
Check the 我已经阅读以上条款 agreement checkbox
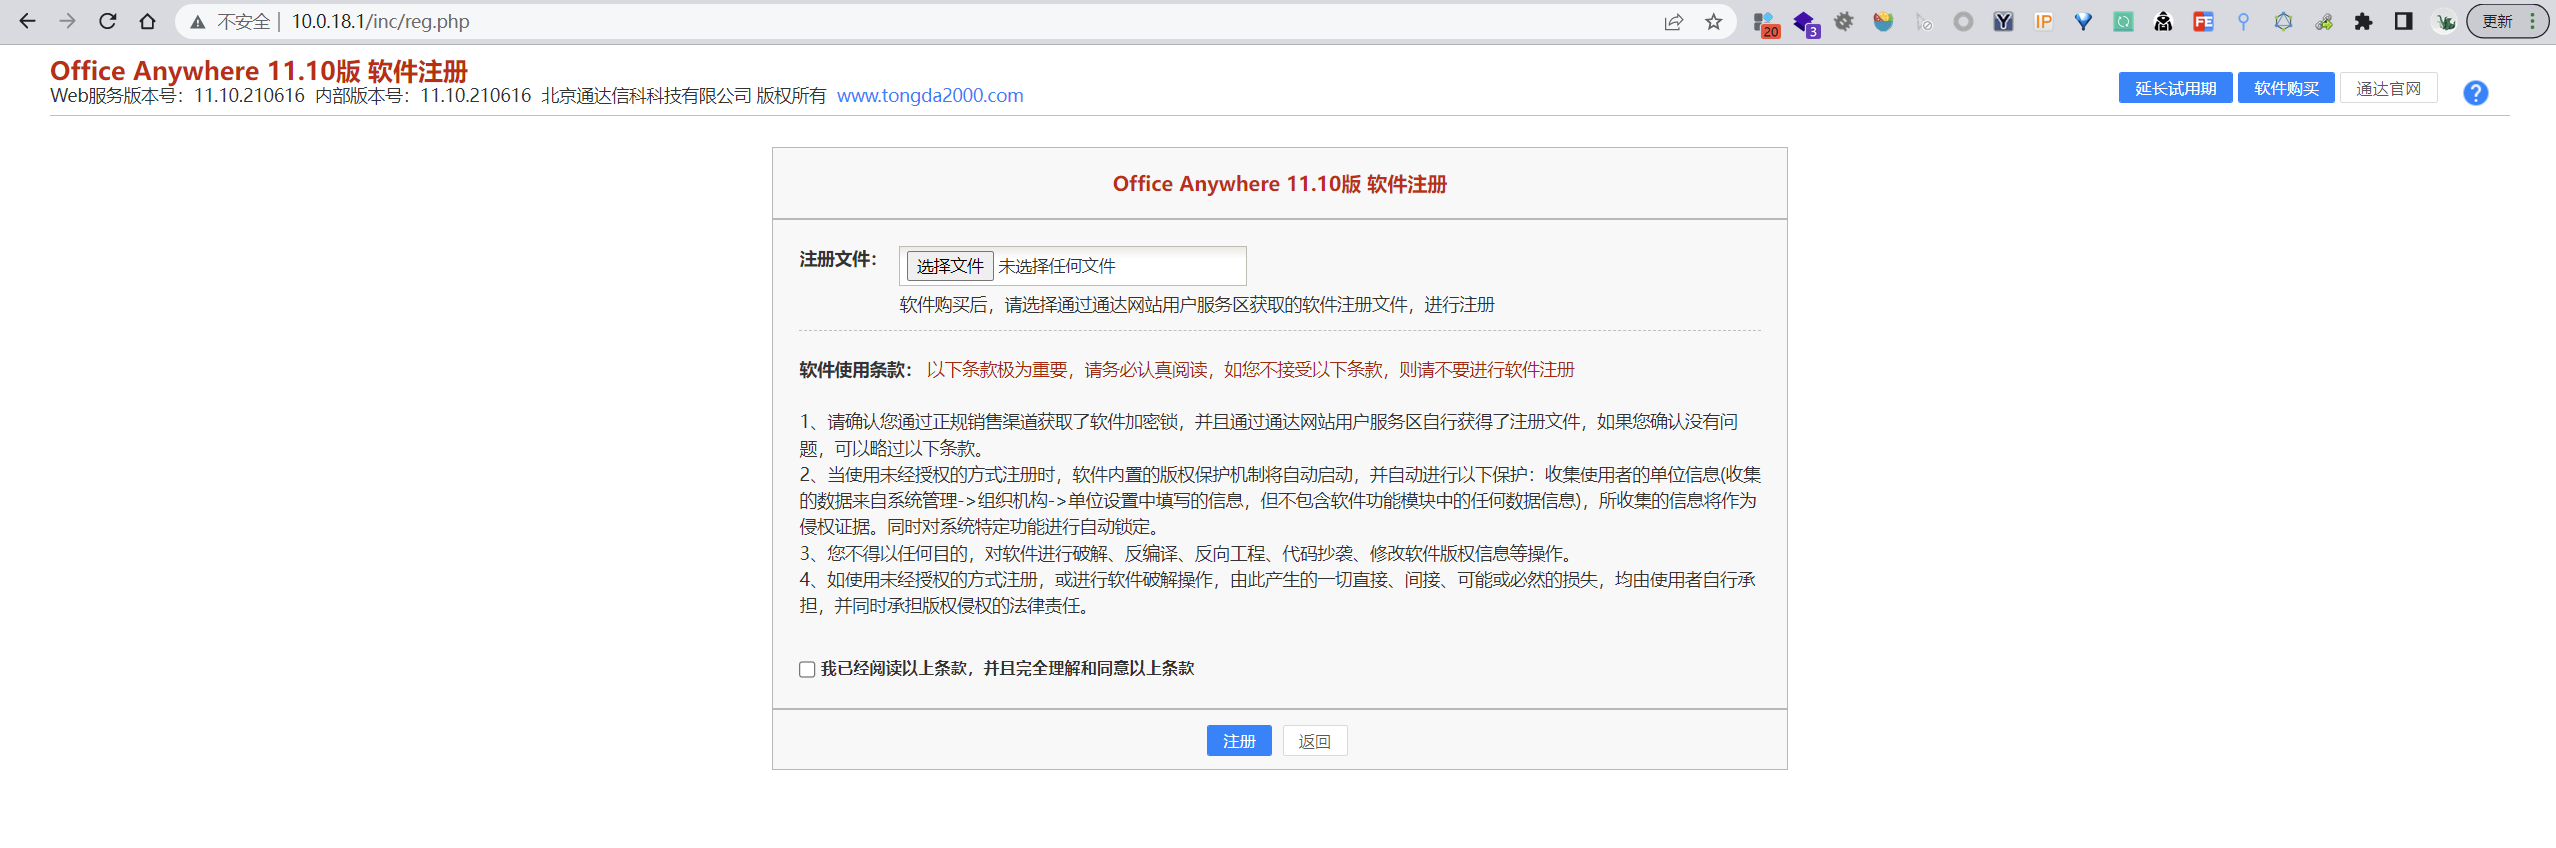click(807, 669)
